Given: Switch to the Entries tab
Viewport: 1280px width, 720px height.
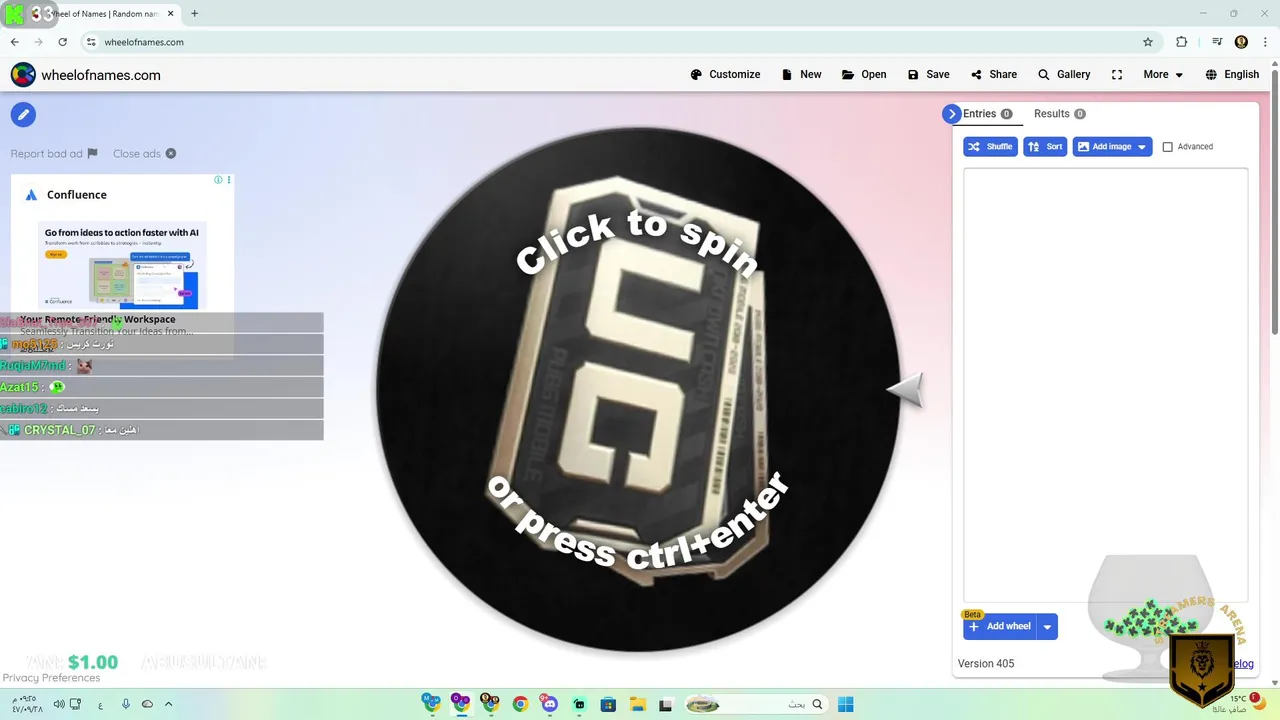Looking at the screenshot, I should pyautogui.click(x=987, y=114).
